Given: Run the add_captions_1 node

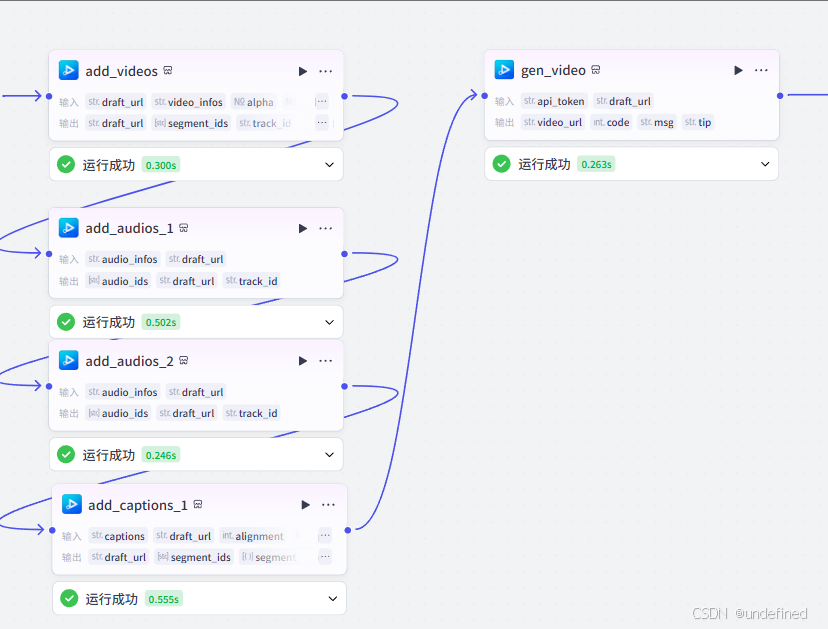Looking at the screenshot, I should pyautogui.click(x=305, y=505).
